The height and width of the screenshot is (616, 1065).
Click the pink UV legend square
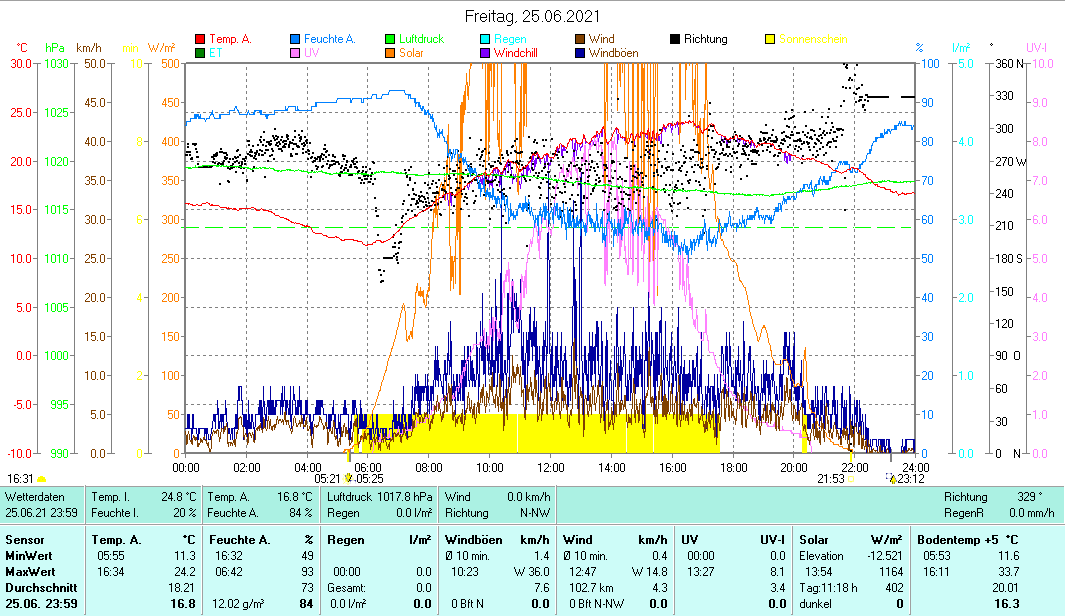[x=295, y=53]
